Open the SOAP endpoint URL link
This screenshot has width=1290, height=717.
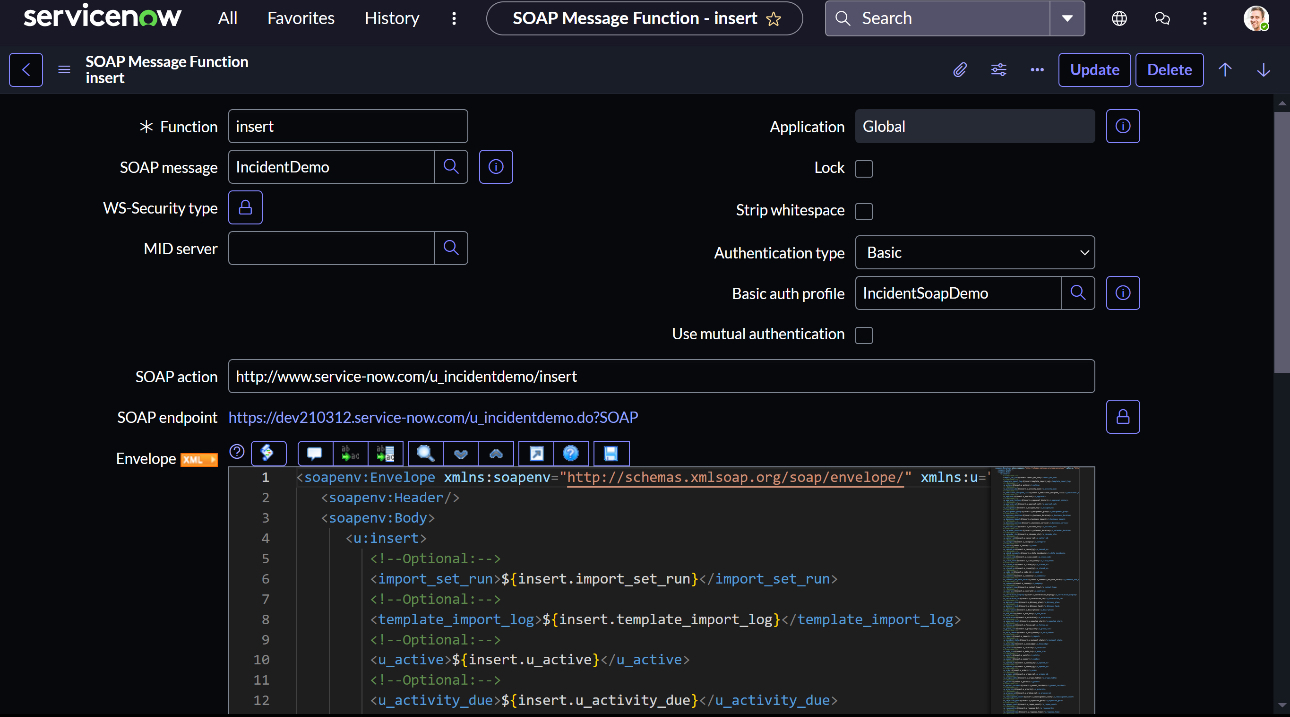click(433, 417)
